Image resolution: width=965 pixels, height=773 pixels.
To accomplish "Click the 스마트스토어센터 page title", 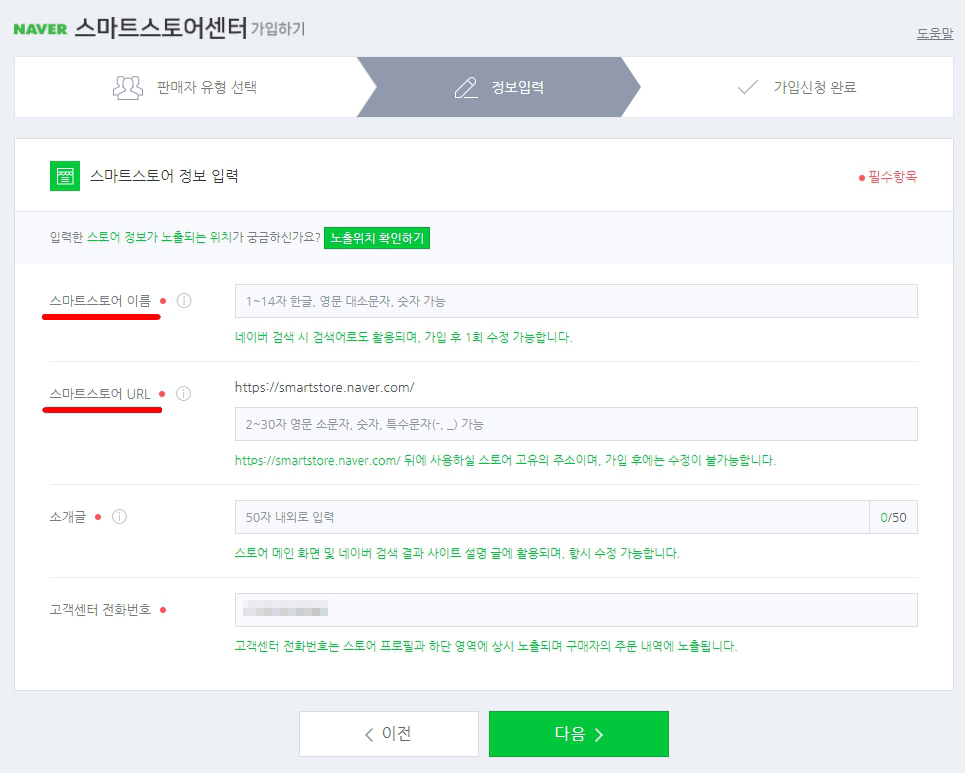I will coord(161,28).
